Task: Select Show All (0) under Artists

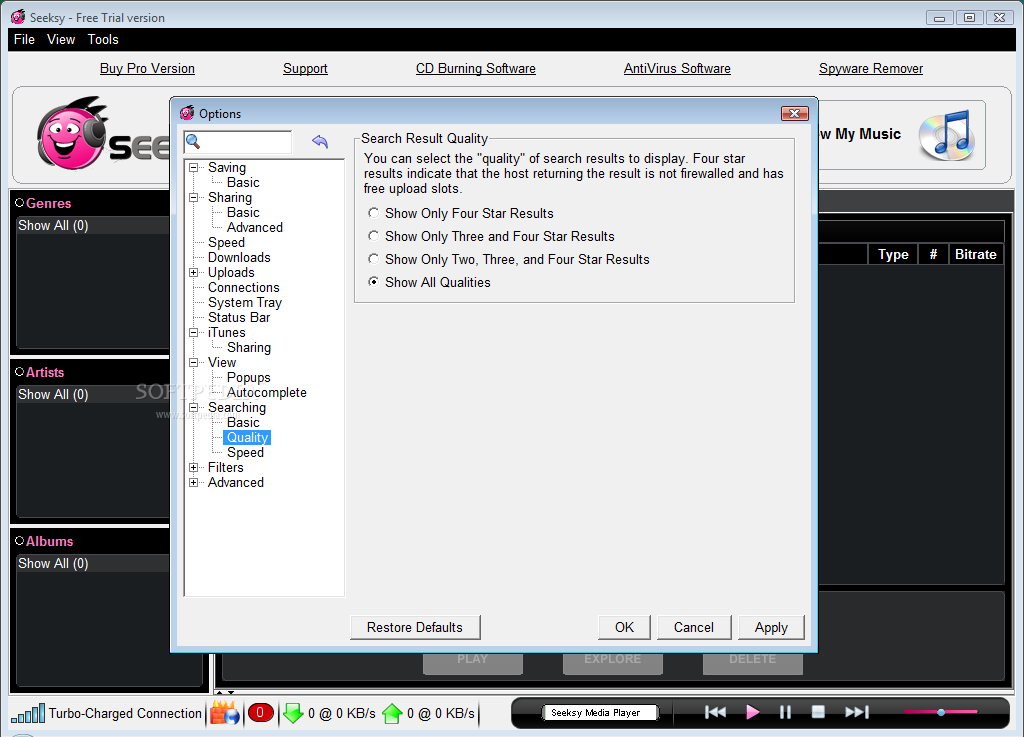Action: (x=92, y=394)
